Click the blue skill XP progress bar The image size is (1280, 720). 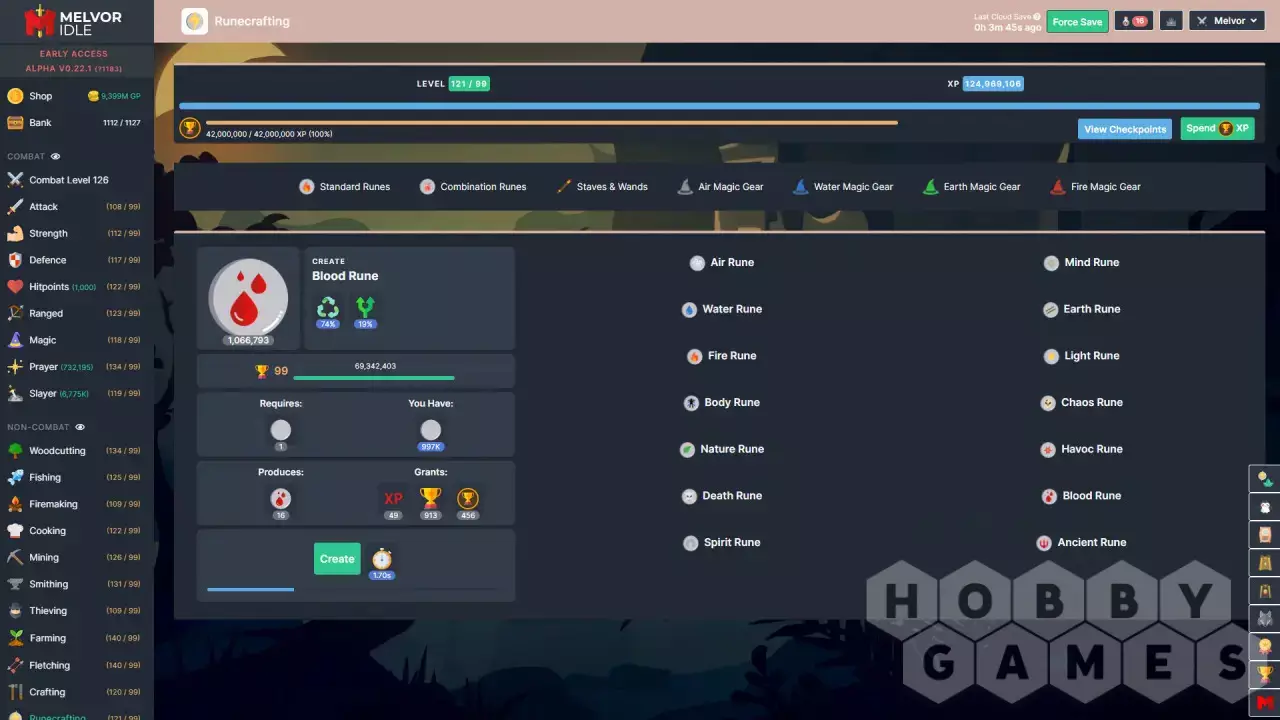click(718, 105)
